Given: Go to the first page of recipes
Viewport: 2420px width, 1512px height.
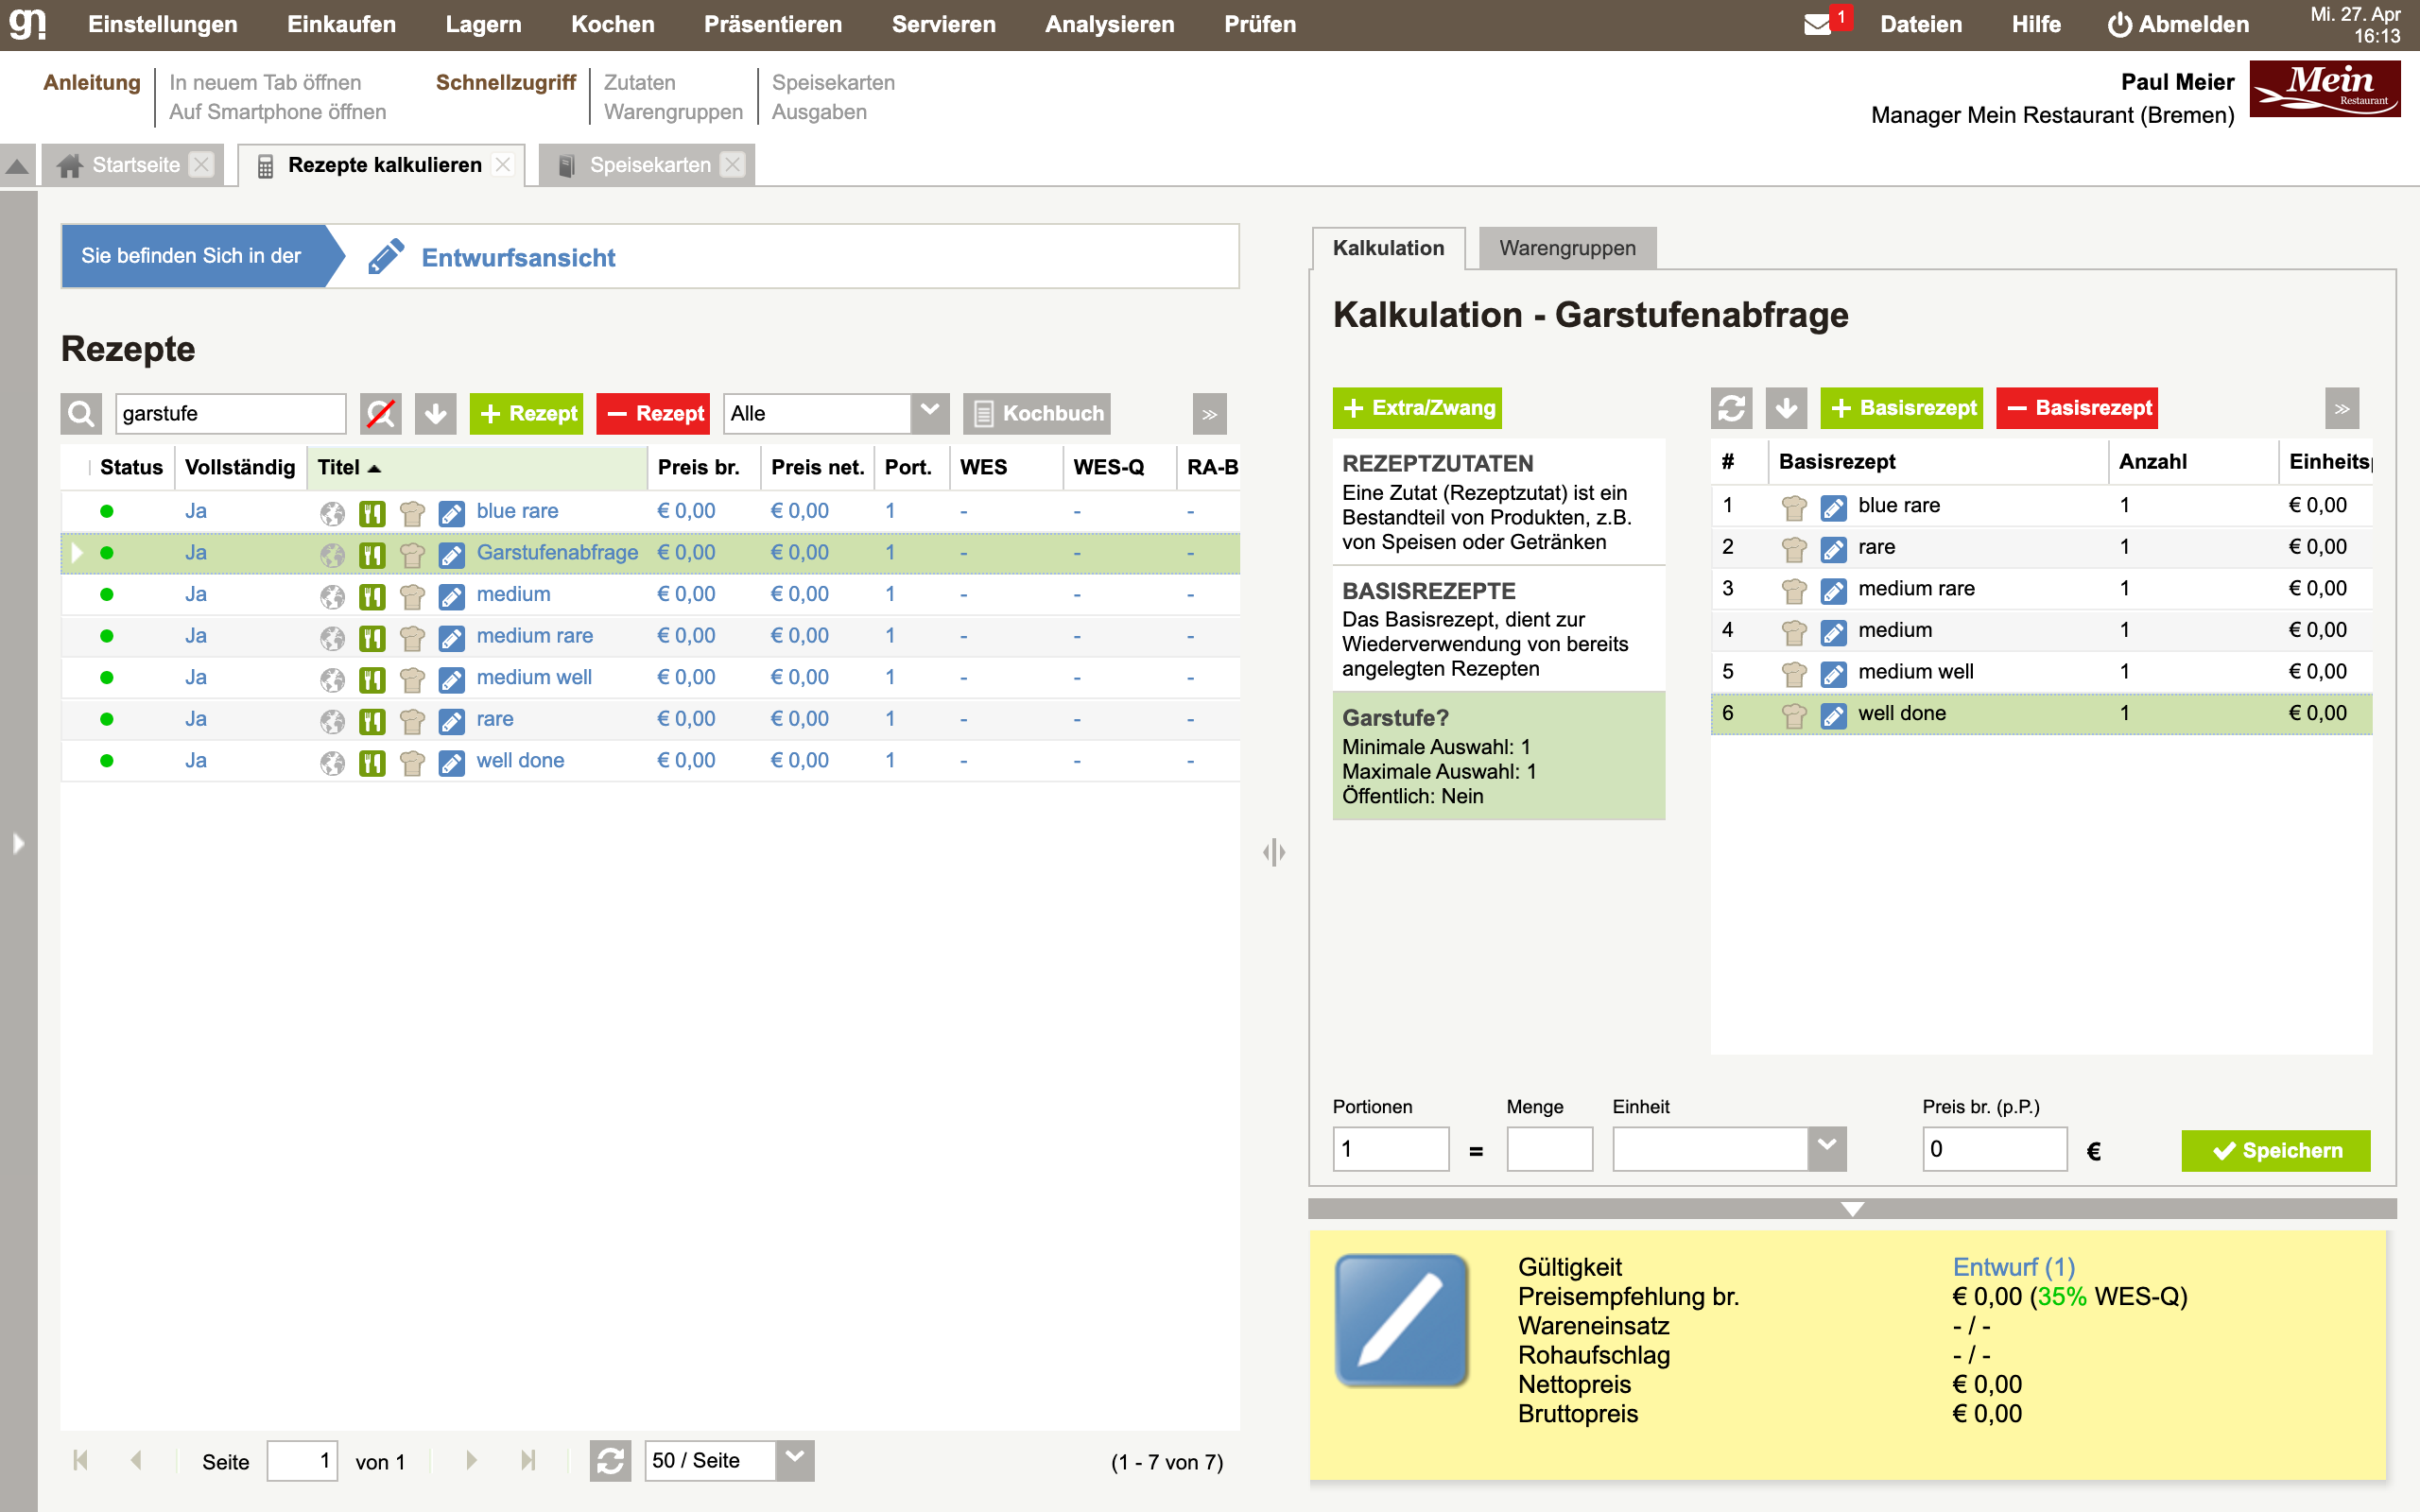Looking at the screenshot, I should pos(81,1460).
